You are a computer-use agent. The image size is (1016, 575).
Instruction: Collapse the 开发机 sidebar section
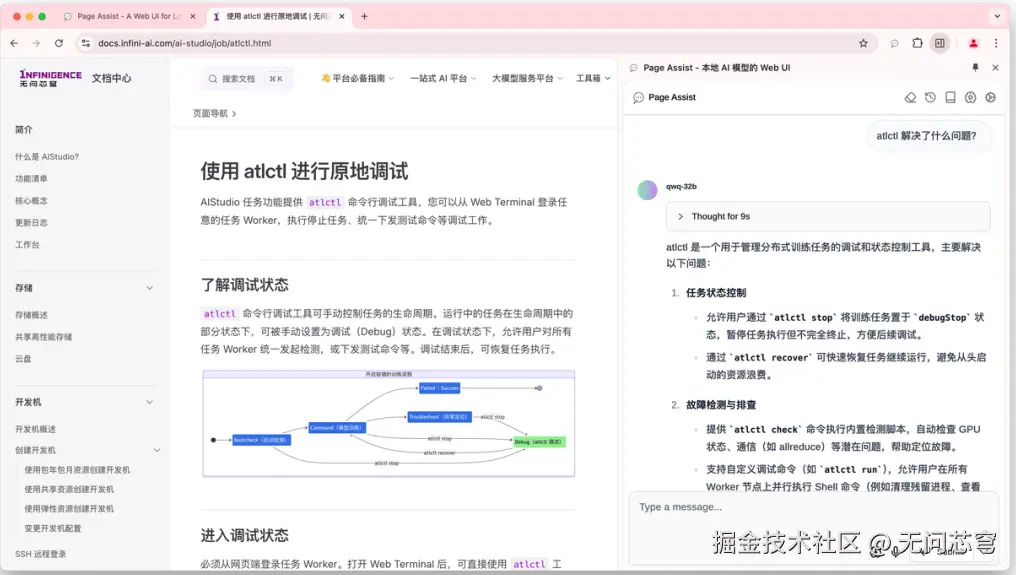150,402
